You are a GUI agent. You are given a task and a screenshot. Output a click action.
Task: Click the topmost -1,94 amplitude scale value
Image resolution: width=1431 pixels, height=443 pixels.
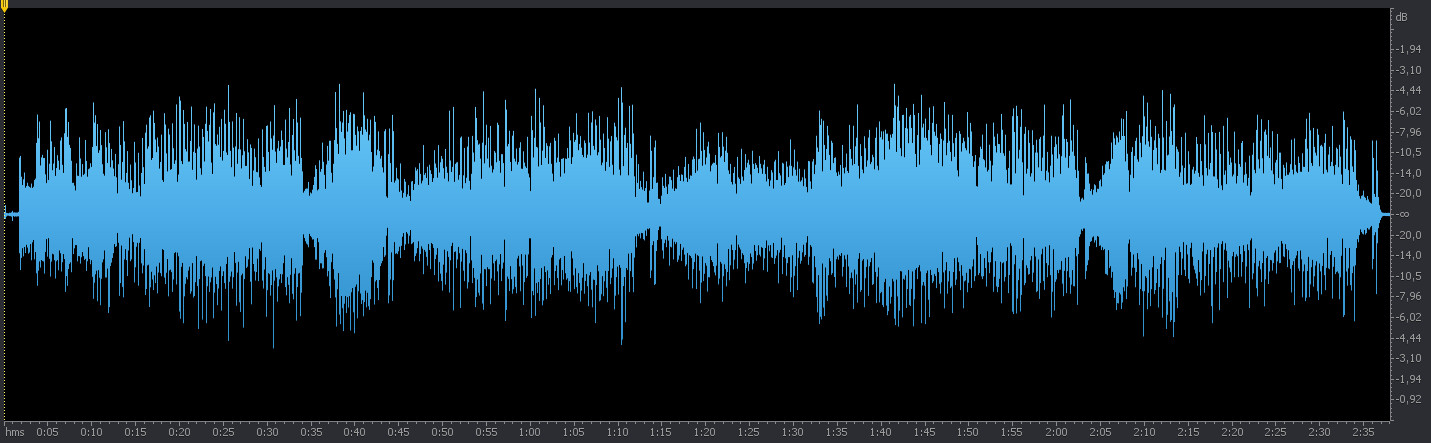click(1410, 49)
